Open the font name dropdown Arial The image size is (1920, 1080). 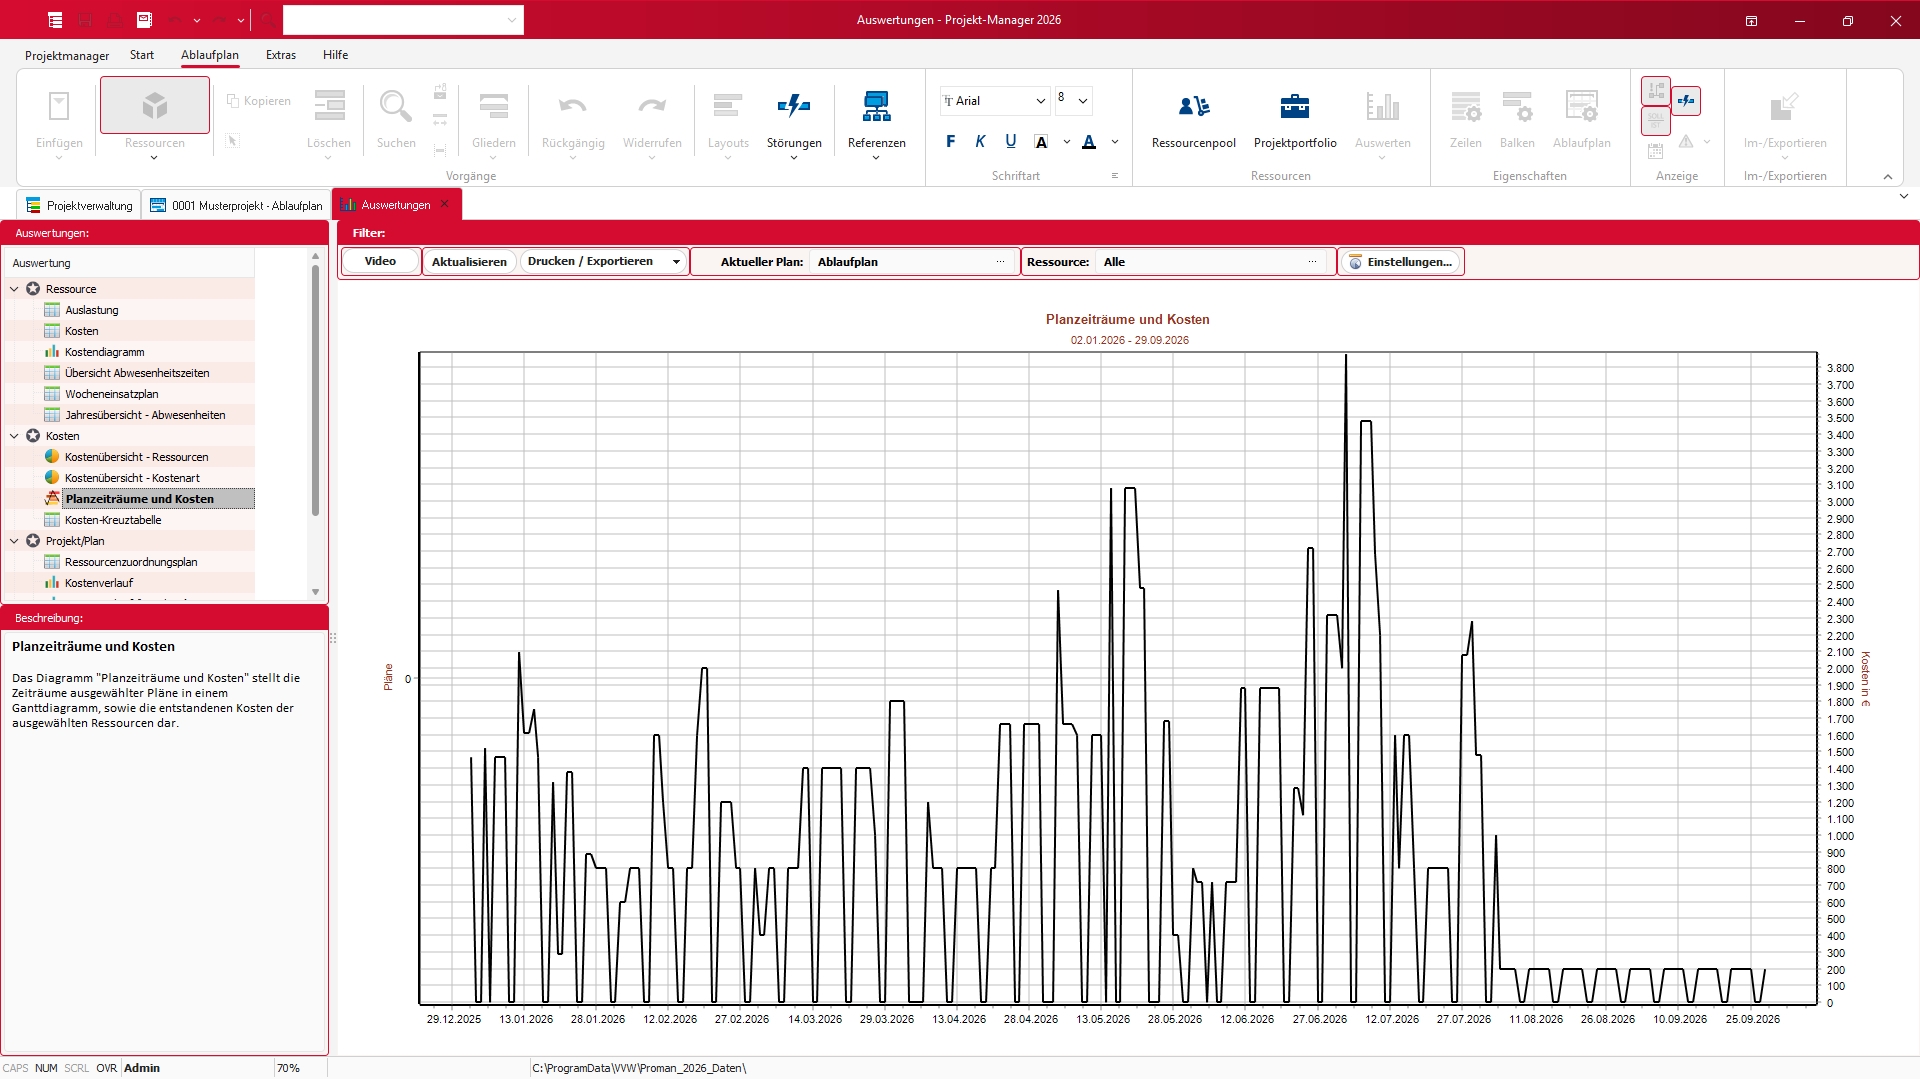1040,101
